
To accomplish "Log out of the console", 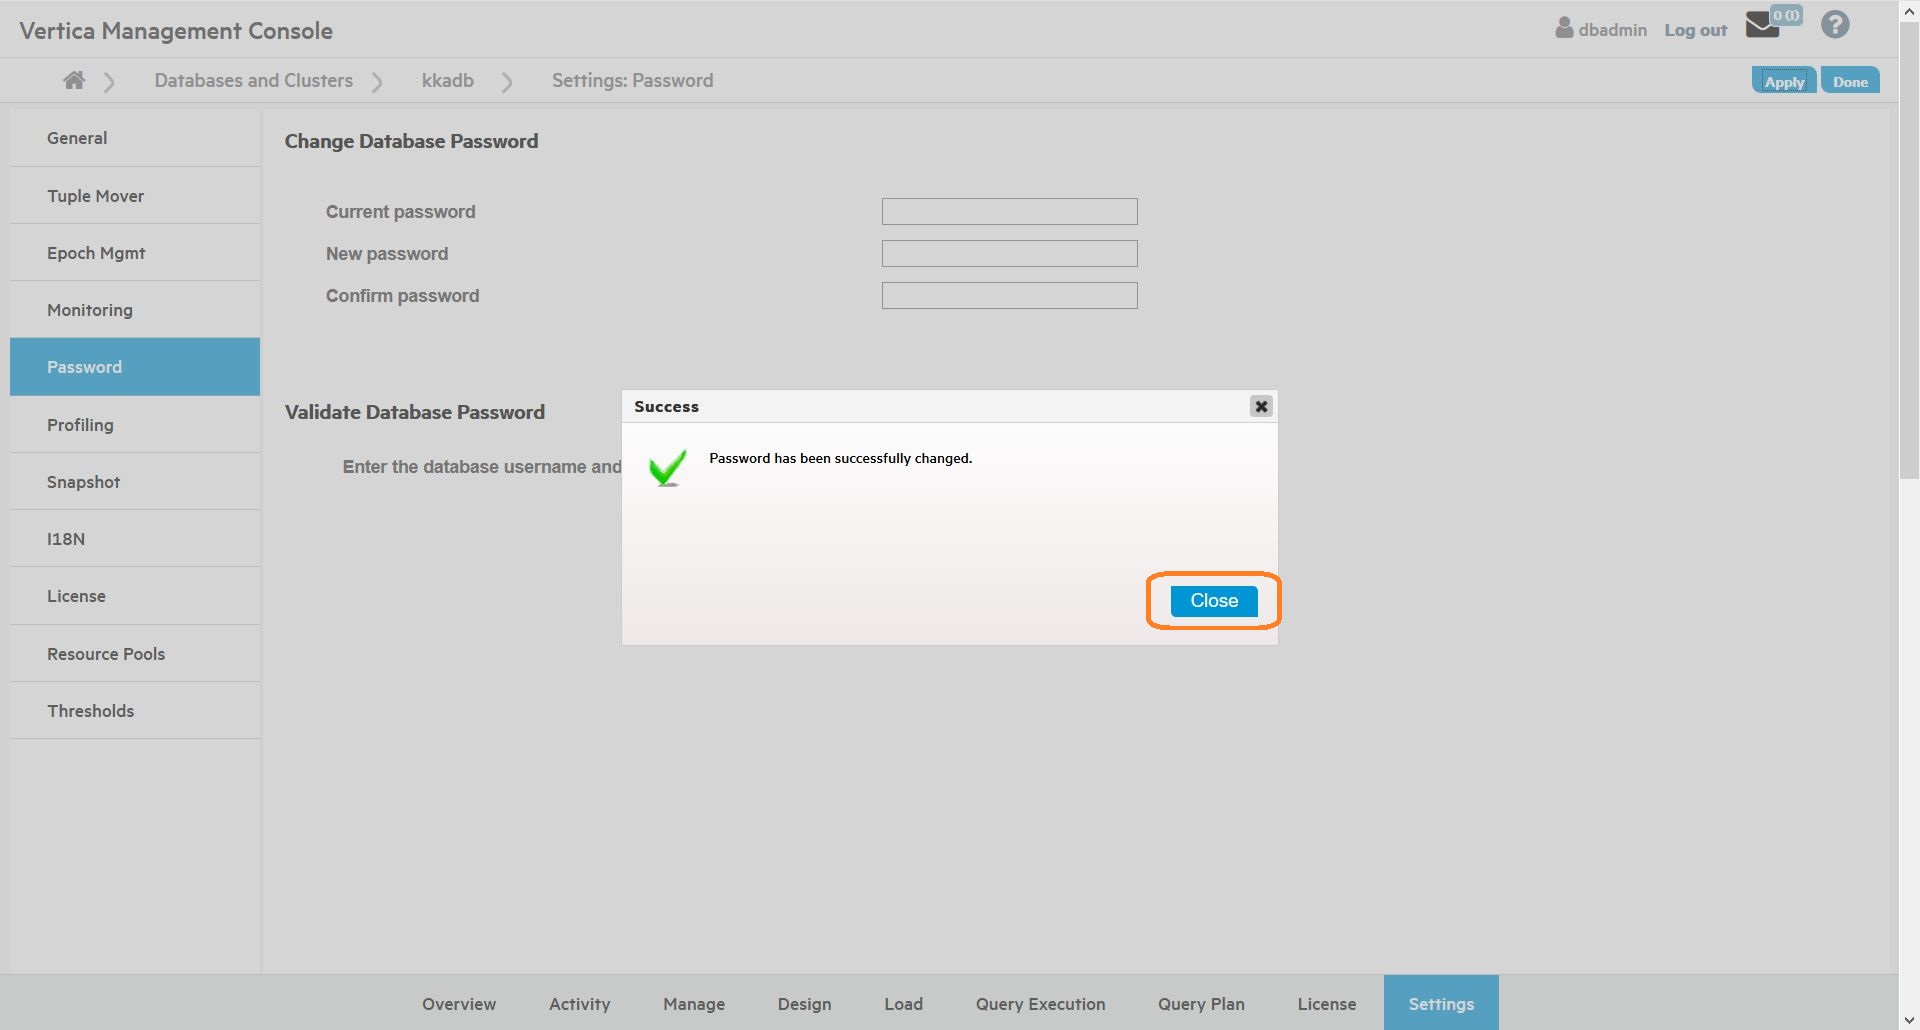I will click(1695, 30).
